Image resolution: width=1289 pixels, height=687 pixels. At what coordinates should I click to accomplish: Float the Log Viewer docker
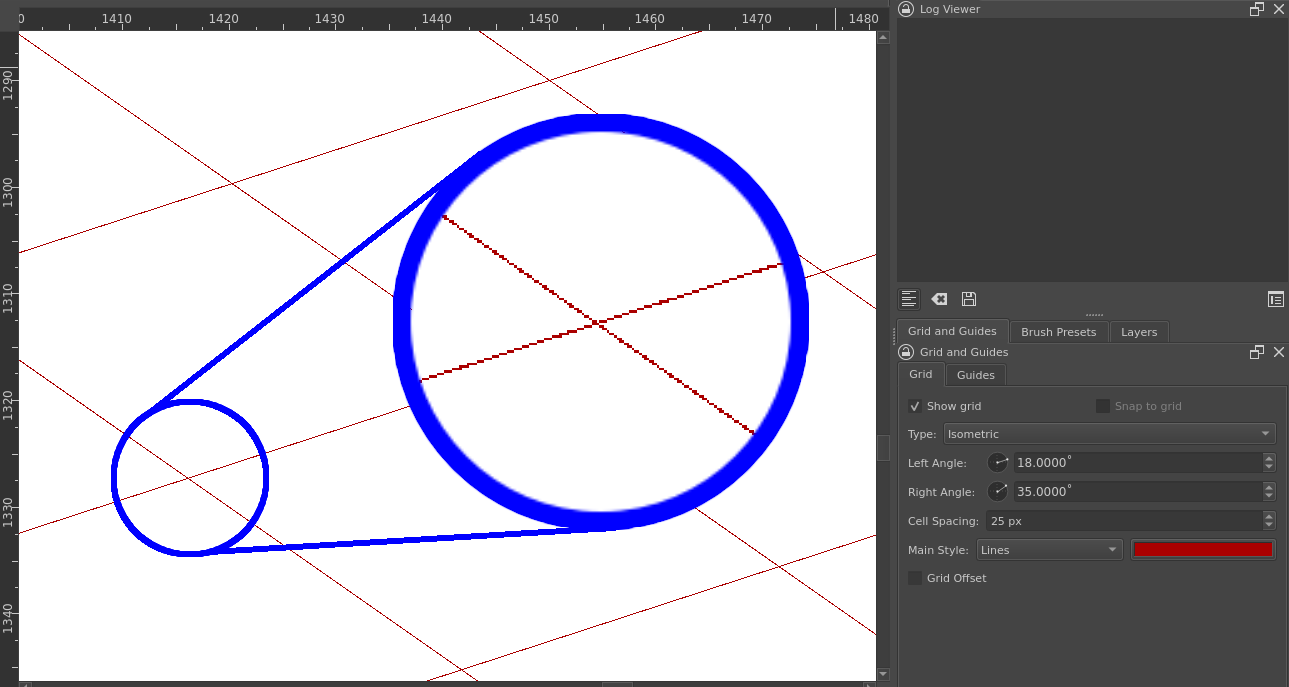coord(1257,9)
